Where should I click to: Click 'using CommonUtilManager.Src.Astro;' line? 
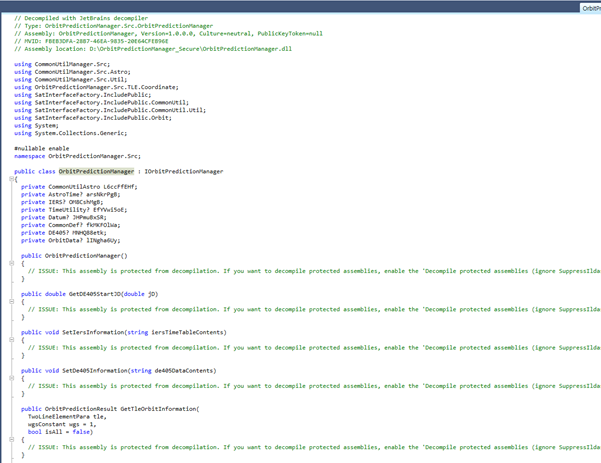[x=72, y=72]
